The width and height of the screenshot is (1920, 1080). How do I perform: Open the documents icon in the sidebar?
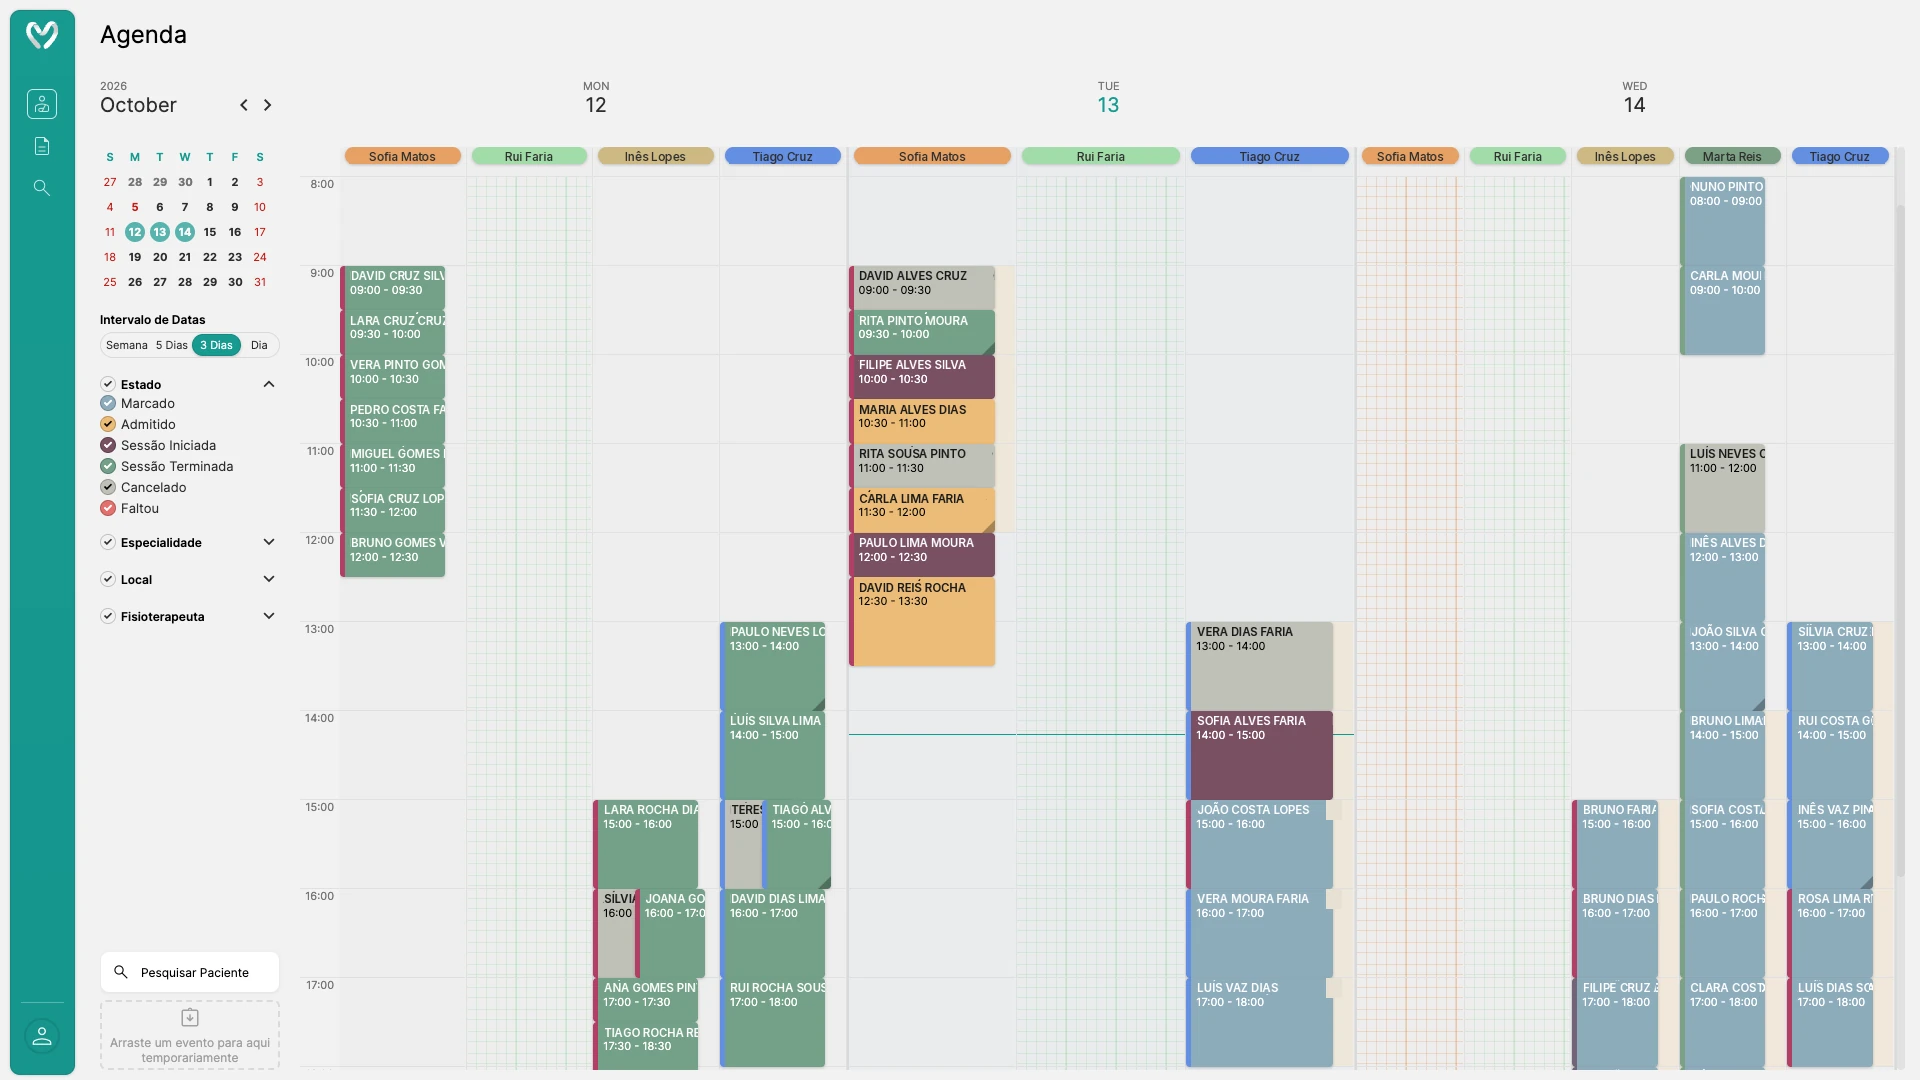coord(42,146)
